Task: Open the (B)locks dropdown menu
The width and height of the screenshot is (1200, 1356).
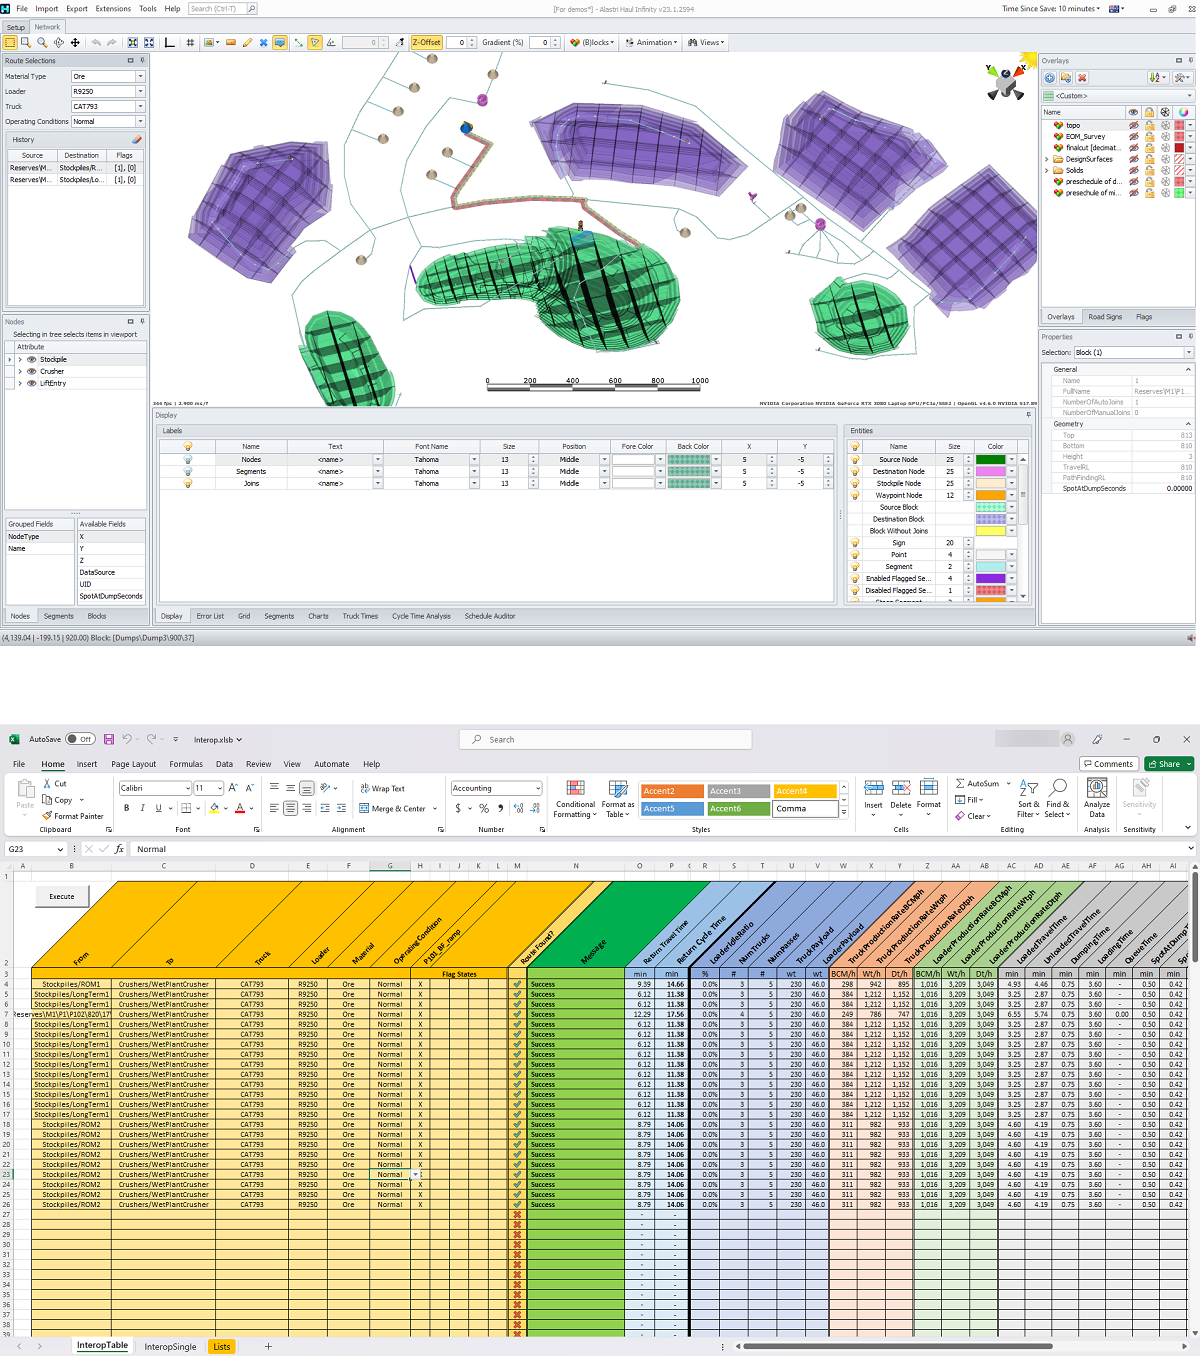Action: [x=592, y=43]
